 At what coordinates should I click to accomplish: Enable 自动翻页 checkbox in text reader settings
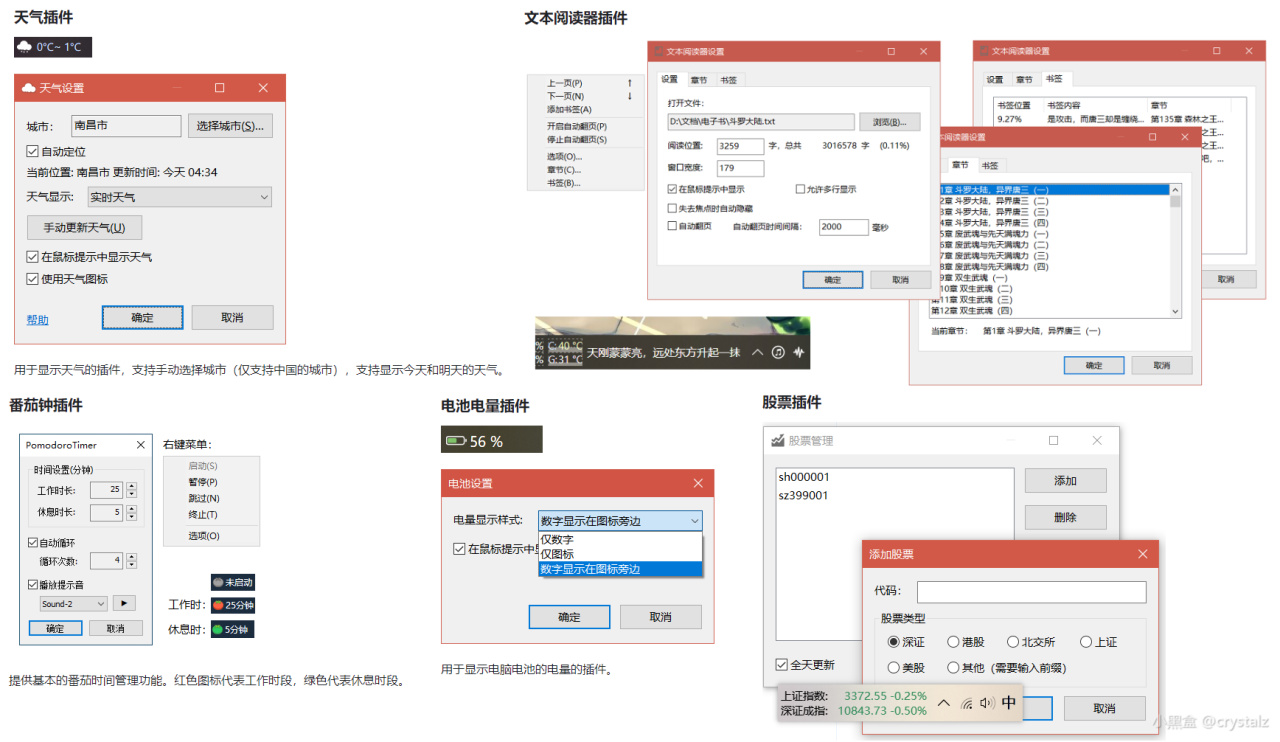[x=672, y=226]
